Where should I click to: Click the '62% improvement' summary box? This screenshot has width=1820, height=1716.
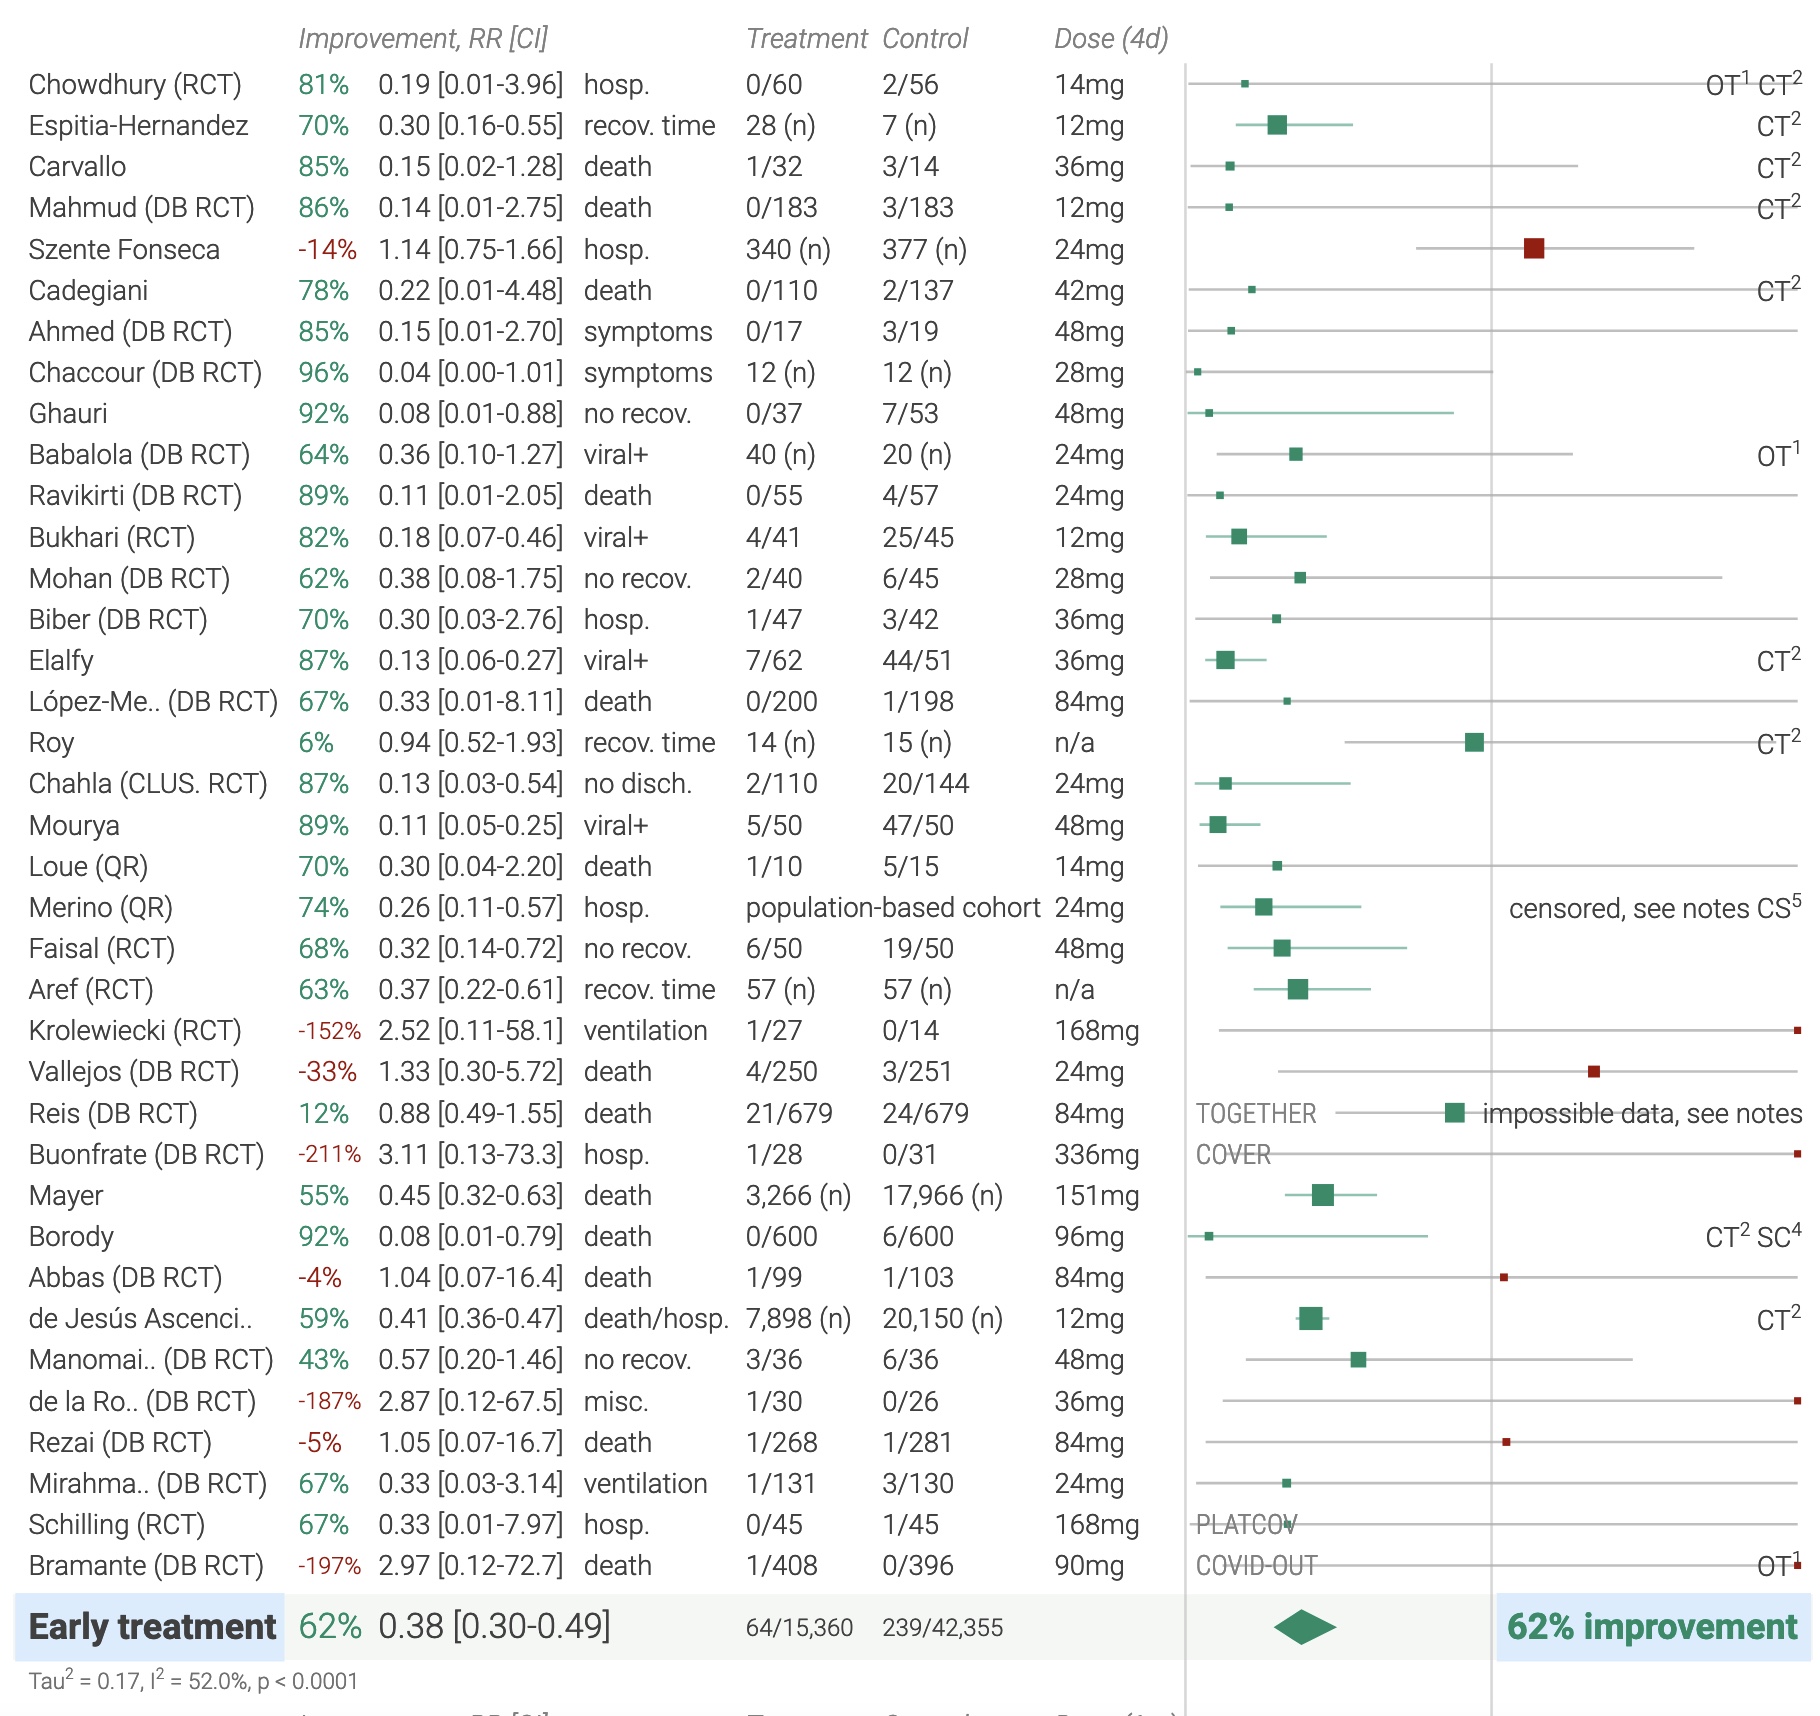point(1651,1627)
